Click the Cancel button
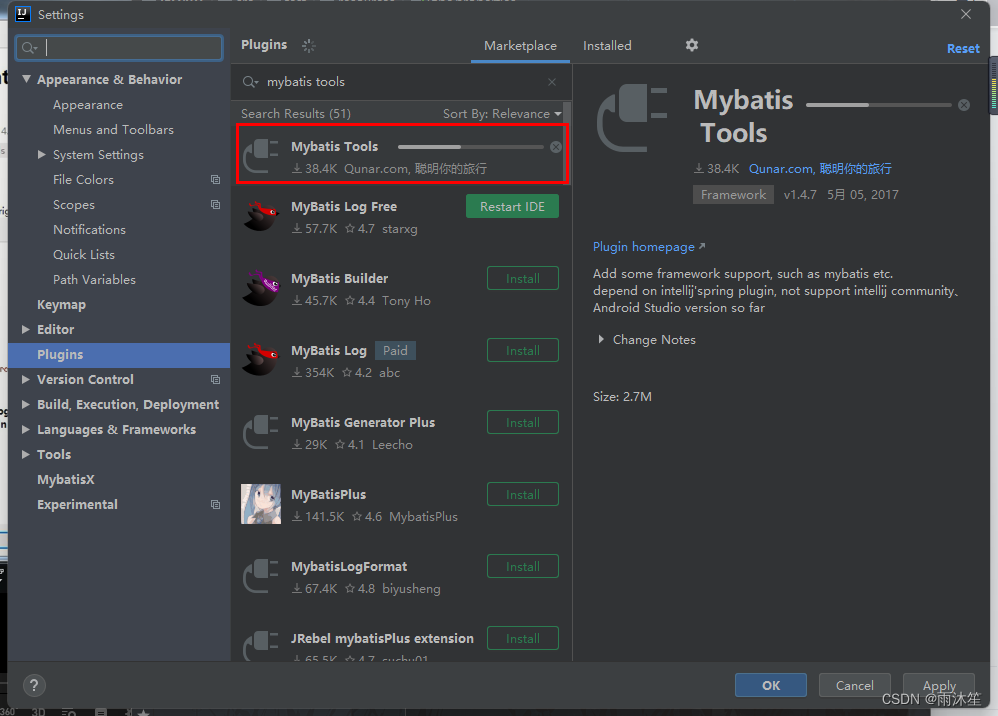Viewport: 998px width, 716px height. (854, 685)
